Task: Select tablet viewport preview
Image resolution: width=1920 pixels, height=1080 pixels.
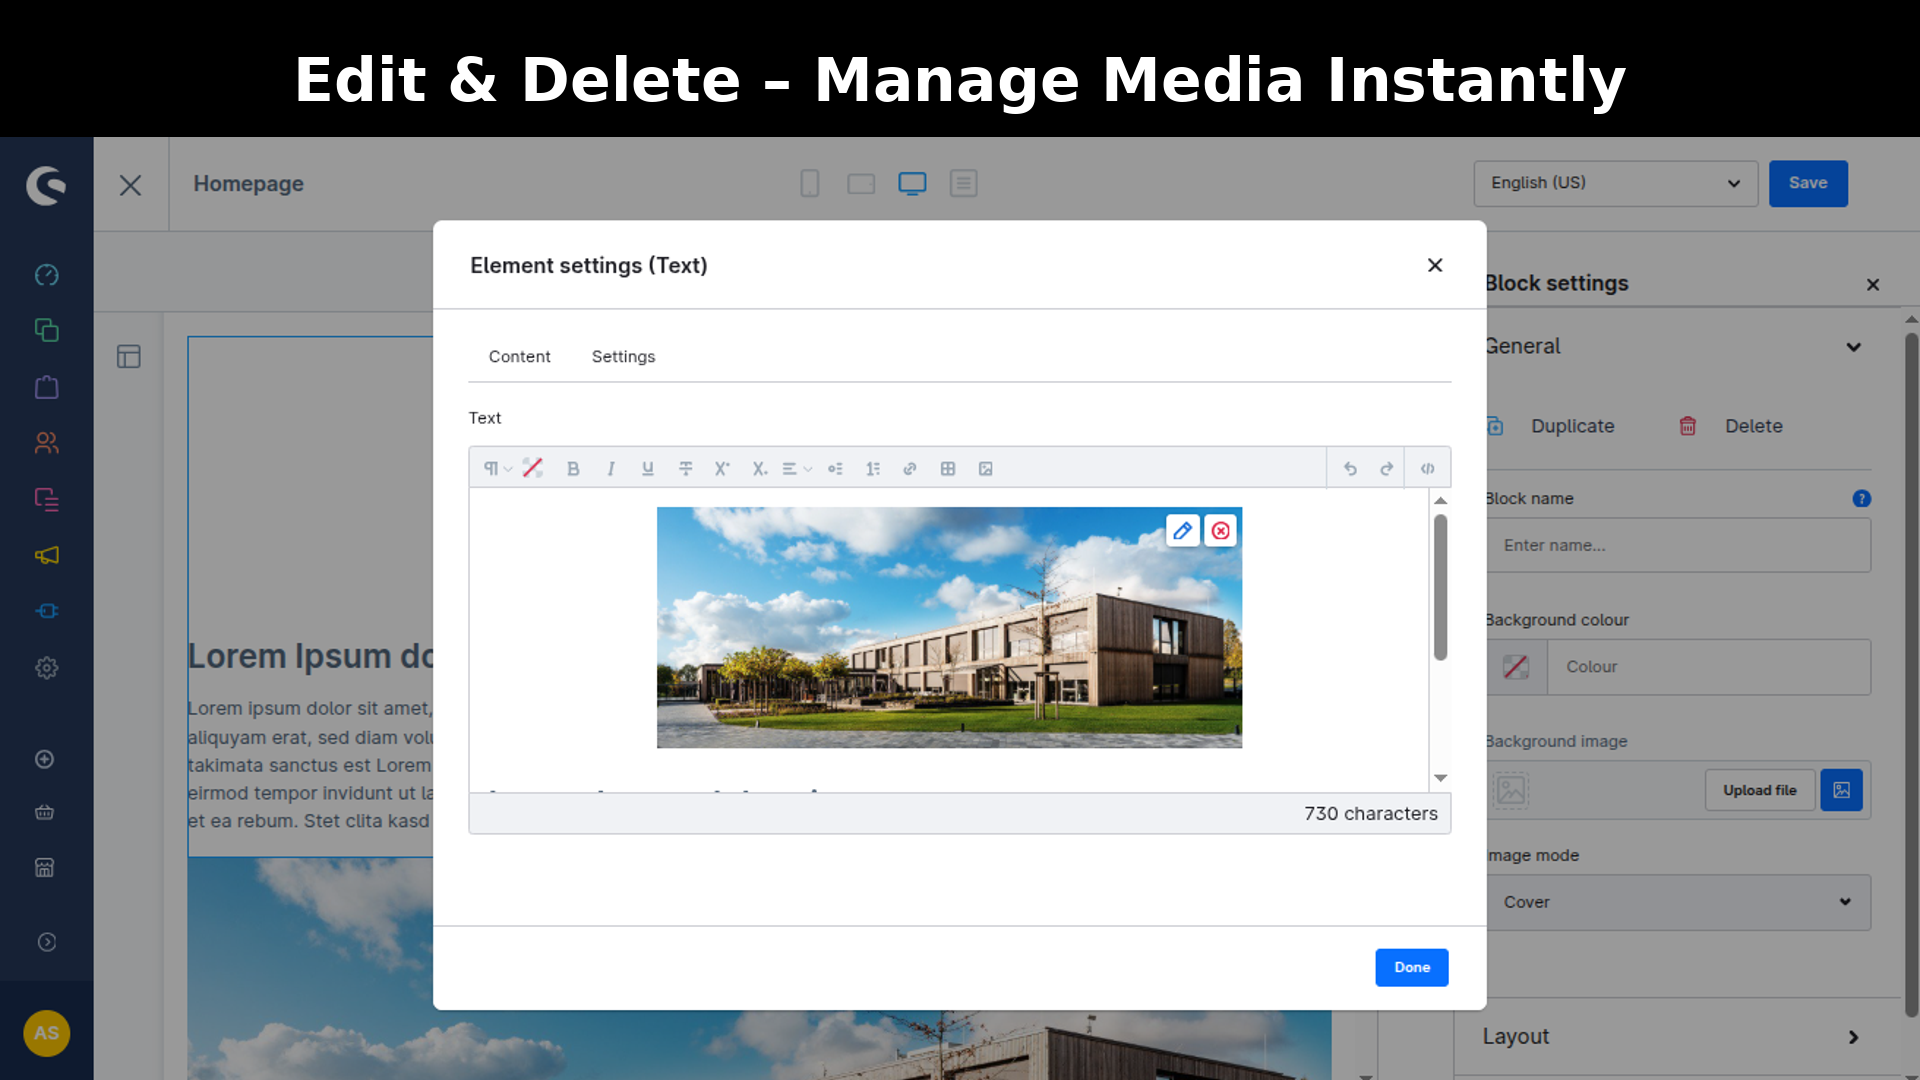Action: click(861, 183)
